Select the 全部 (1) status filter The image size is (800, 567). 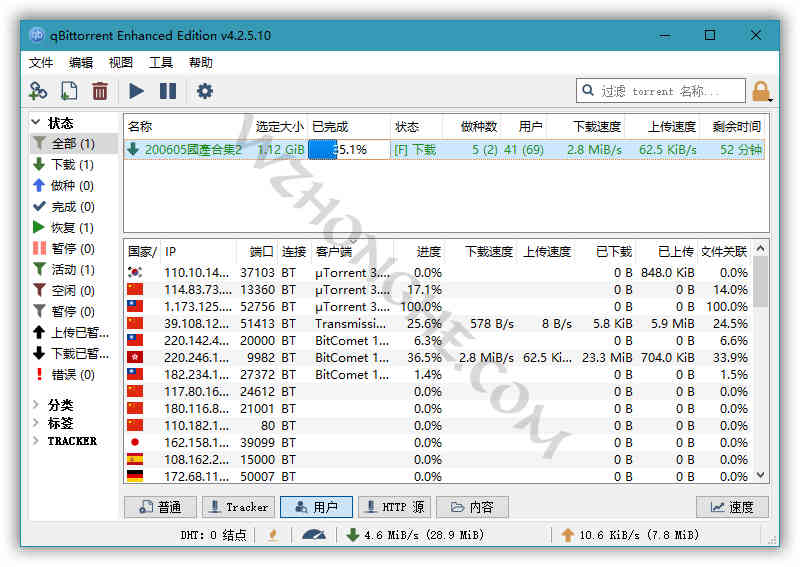[74, 144]
